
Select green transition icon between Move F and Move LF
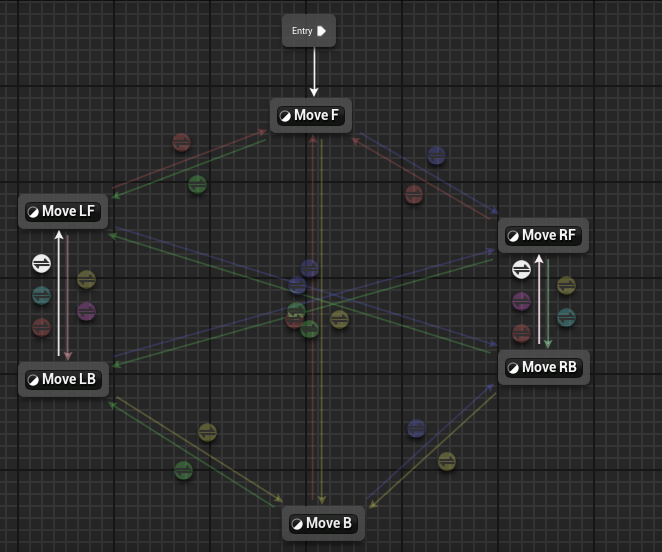pyautogui.click(x=197, y=185)
